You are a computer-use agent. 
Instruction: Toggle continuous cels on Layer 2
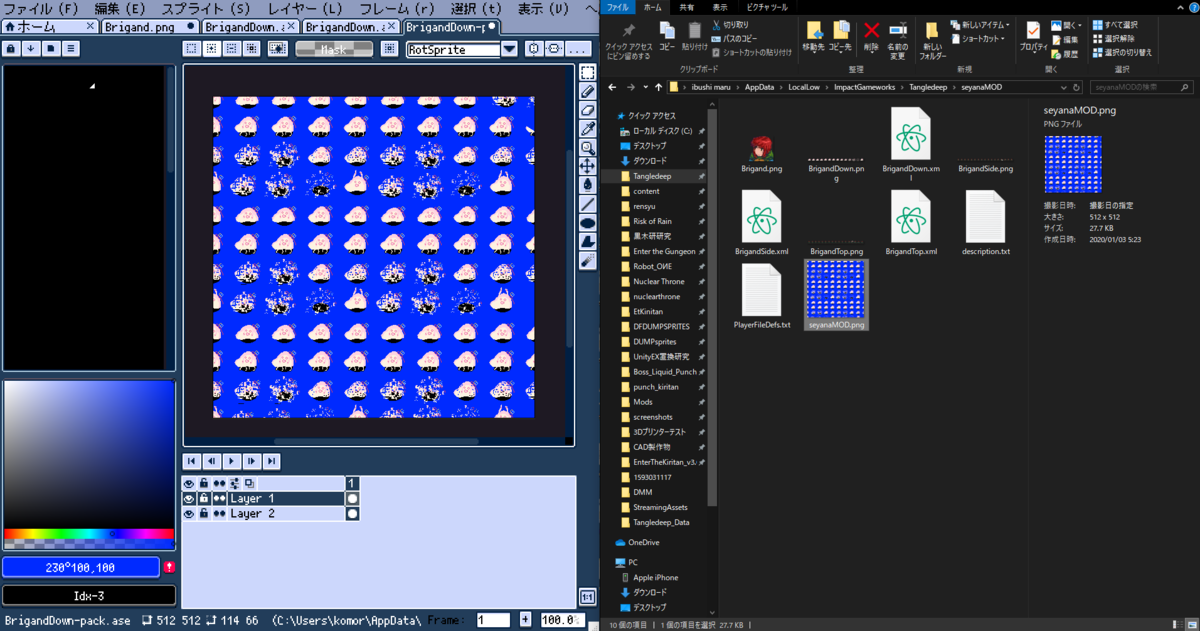[x=219, y=513]
